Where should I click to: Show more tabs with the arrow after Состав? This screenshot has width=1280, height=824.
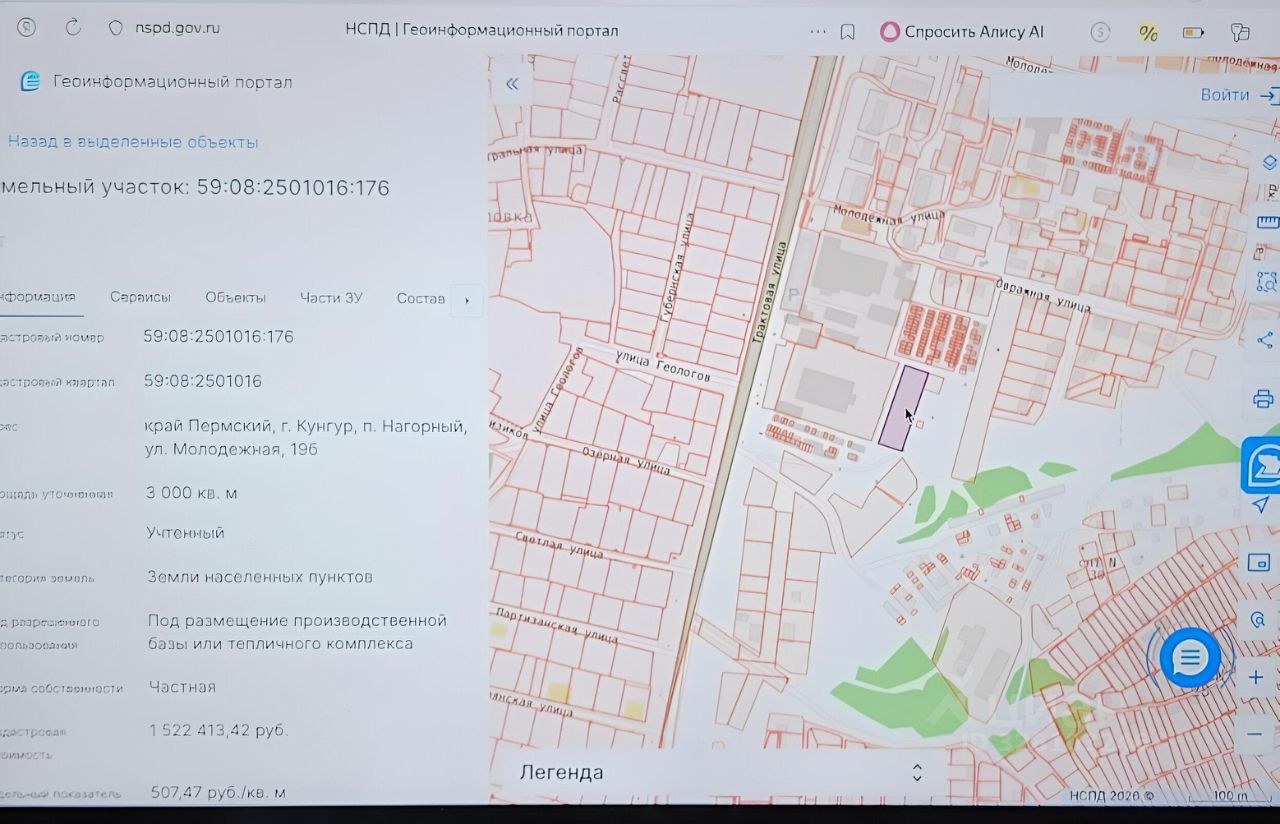point(467,300)
